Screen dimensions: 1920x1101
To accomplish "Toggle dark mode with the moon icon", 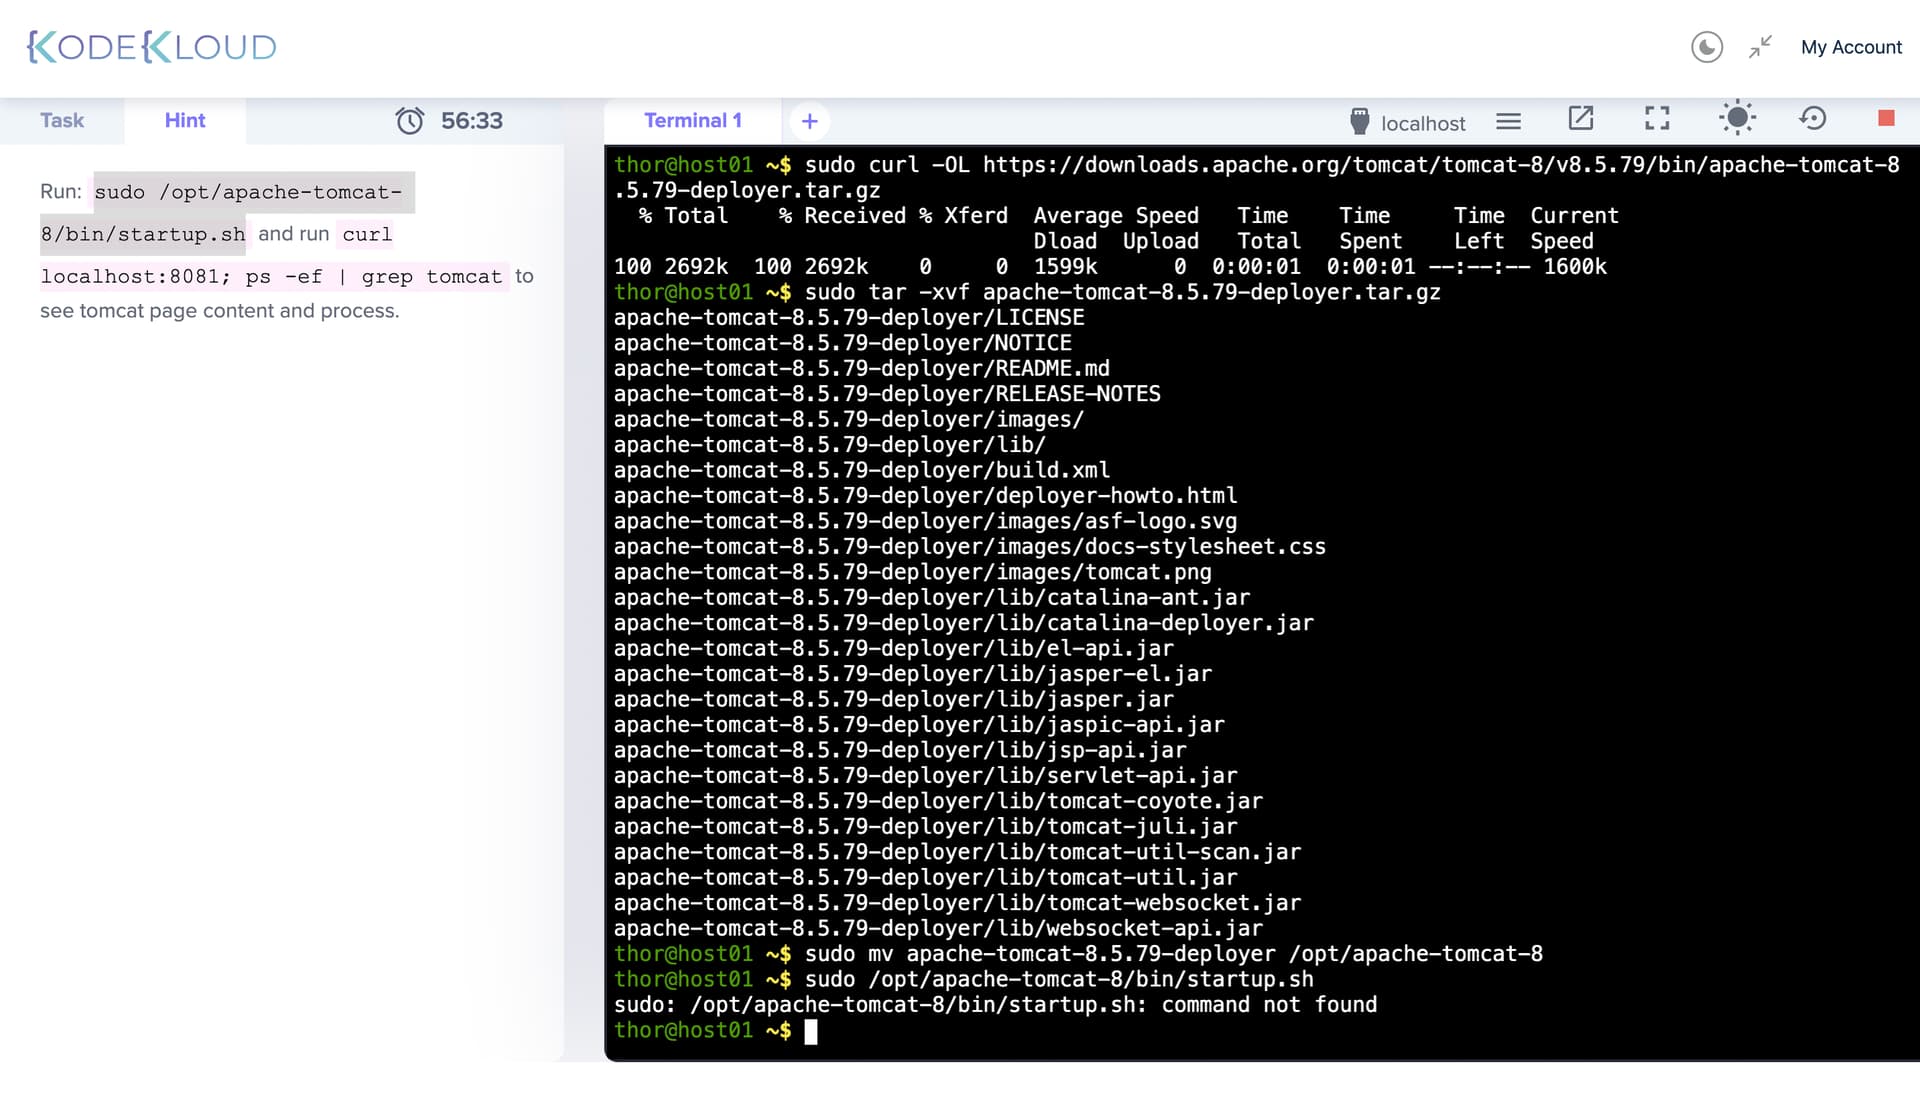I will click(1706, 47).
